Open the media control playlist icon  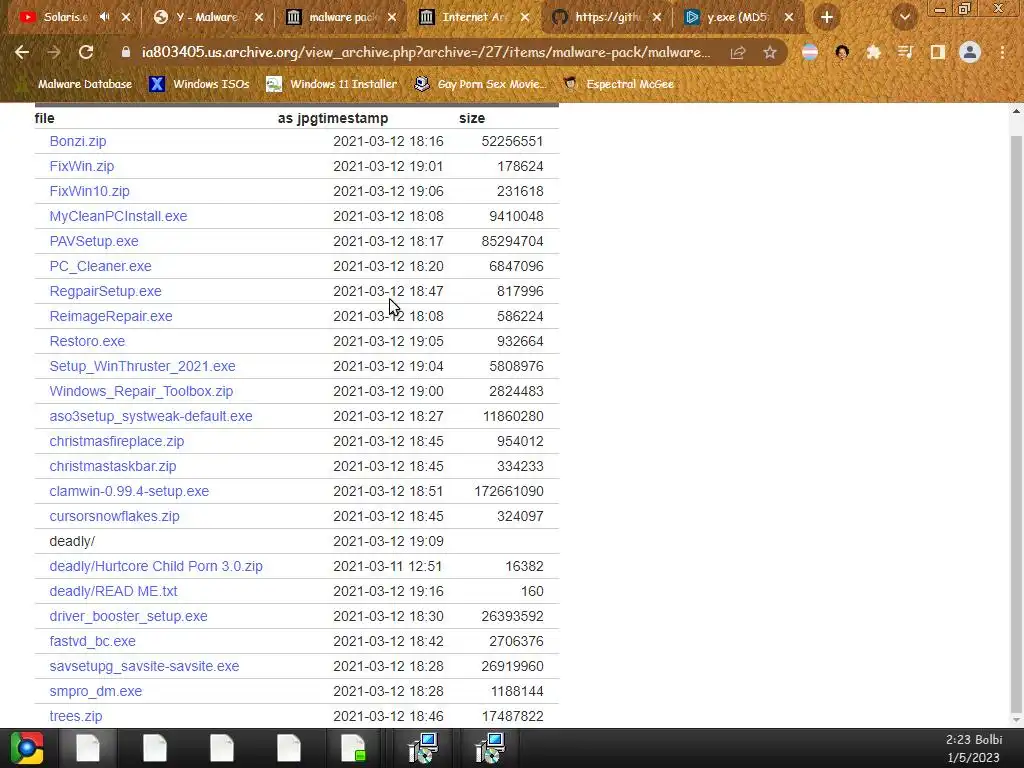click(905, 52)
